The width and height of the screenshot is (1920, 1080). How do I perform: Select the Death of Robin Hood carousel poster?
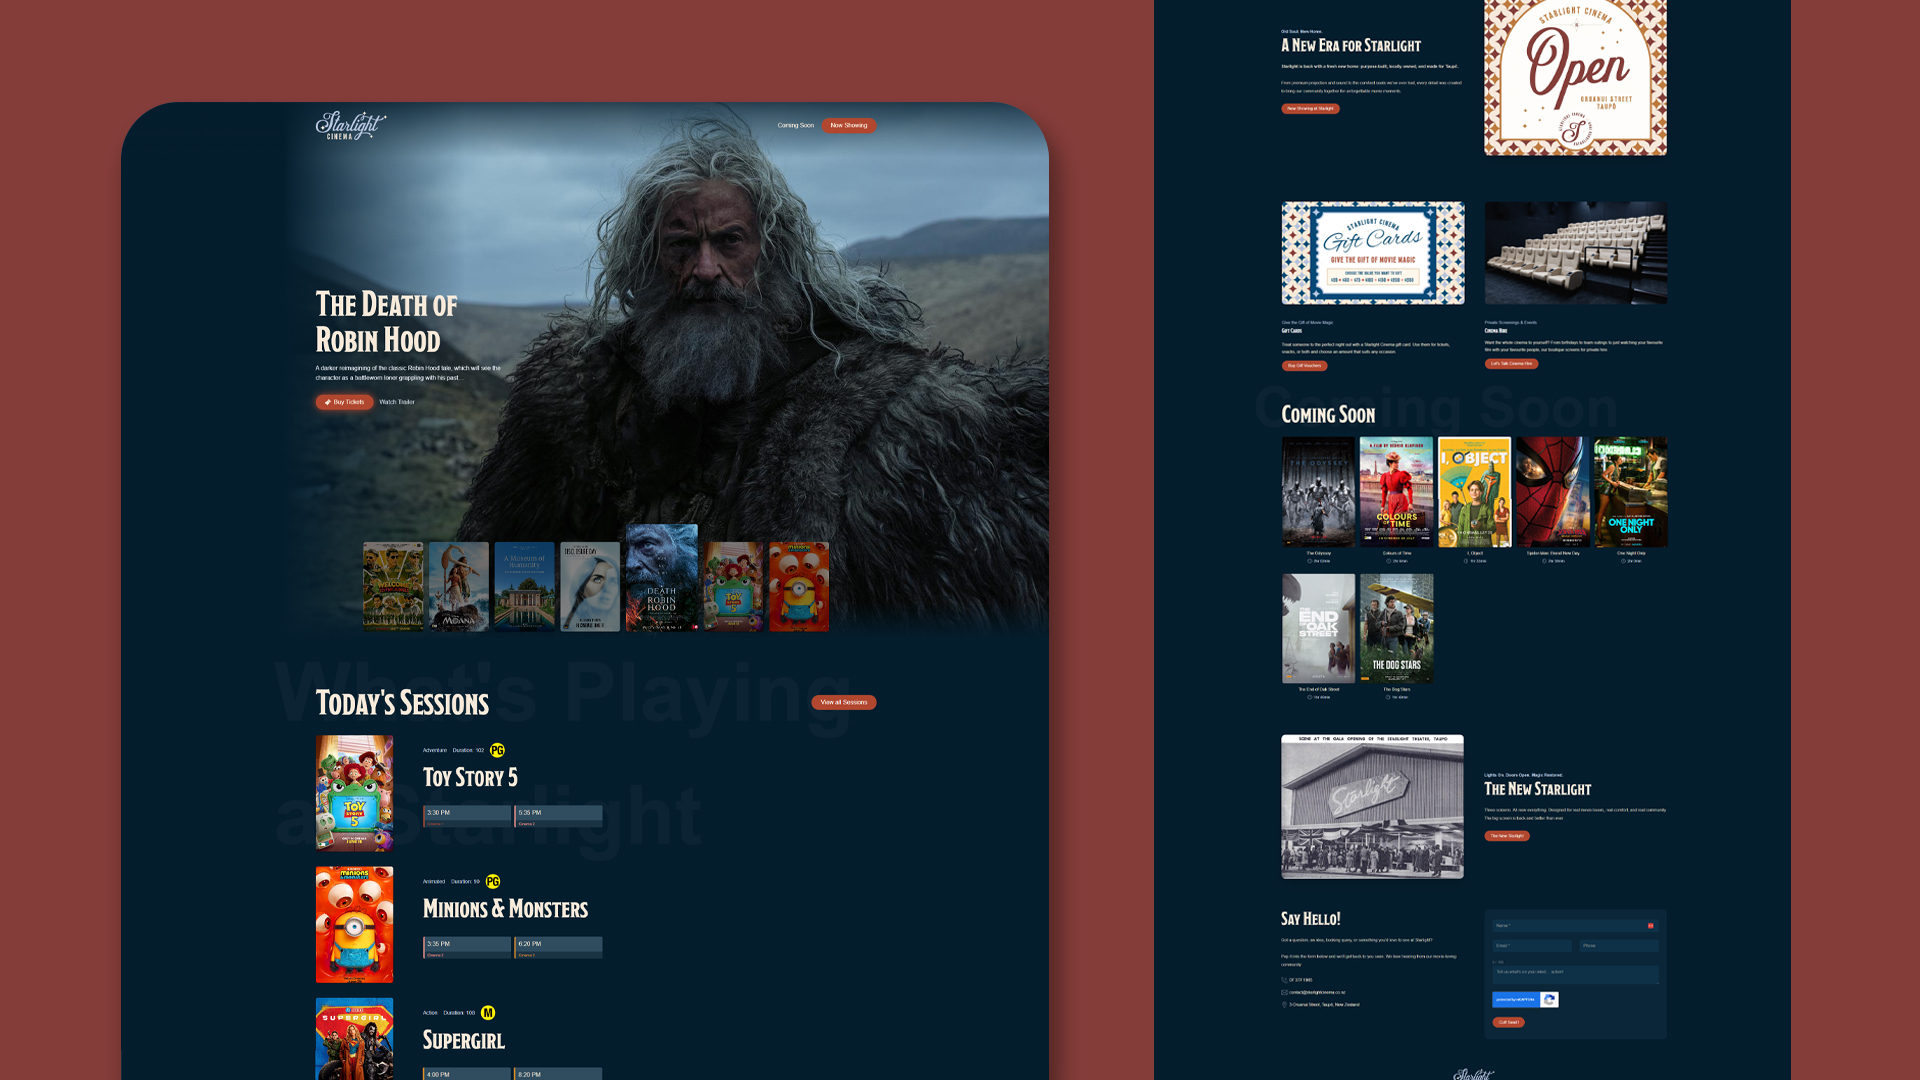pyautogui.click(x=662, y=577)
